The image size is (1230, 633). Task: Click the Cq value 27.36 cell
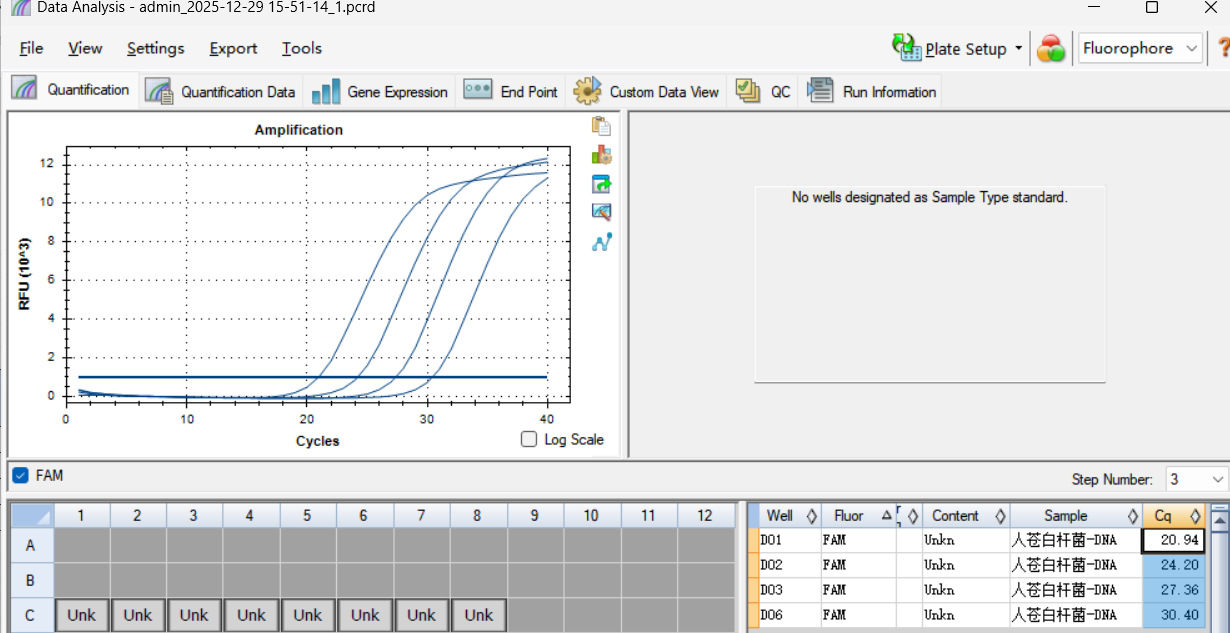(x=1174, y=591)
